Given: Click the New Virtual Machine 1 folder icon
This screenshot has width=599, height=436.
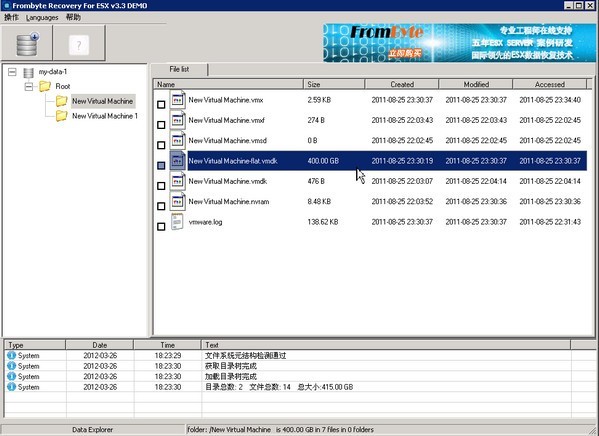Looking at the screenshot, I should coord(62,115).
